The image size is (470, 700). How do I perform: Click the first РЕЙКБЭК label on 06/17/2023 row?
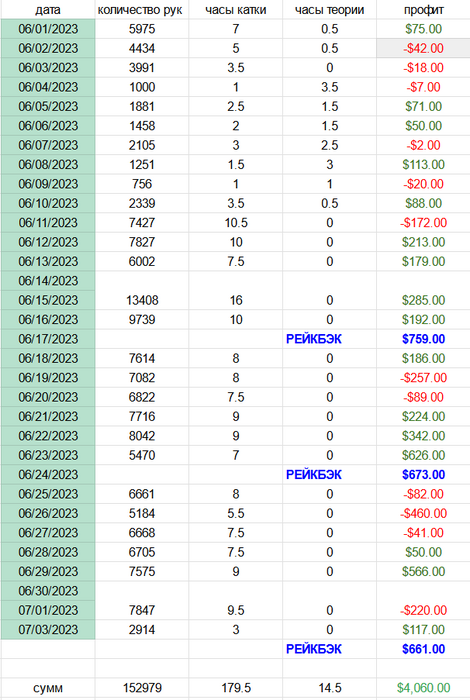(x=314, y=339)
